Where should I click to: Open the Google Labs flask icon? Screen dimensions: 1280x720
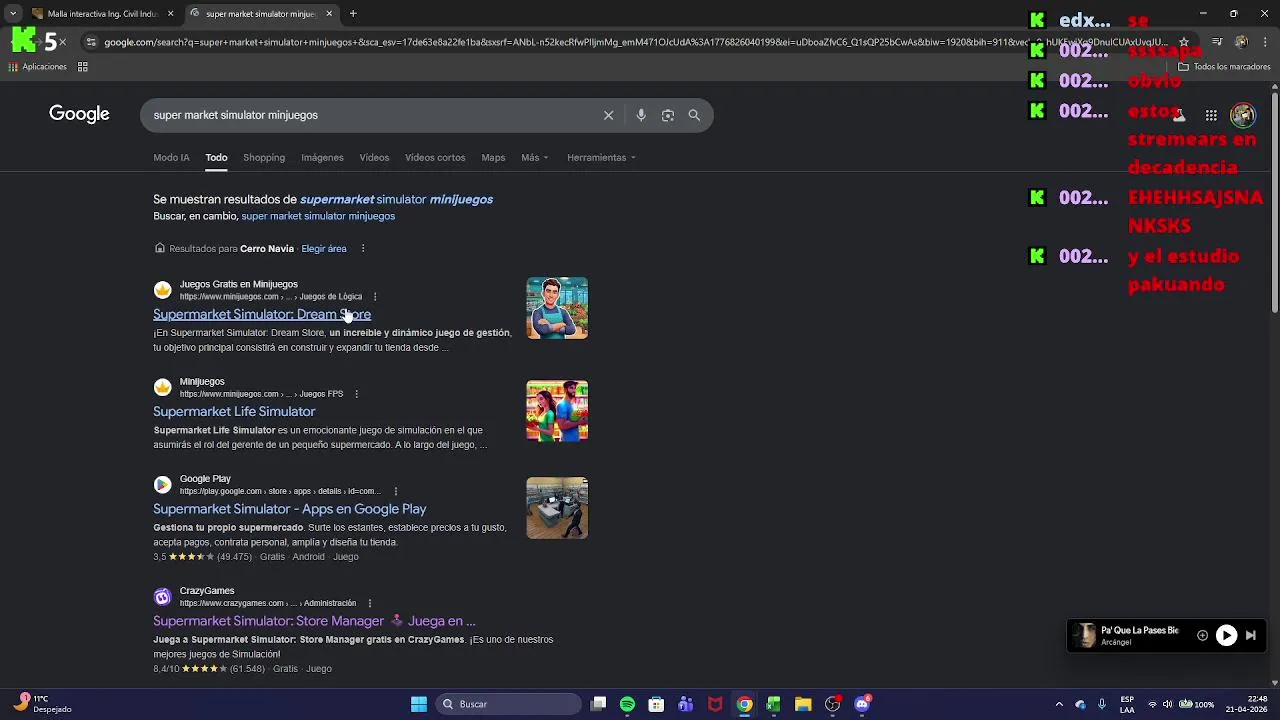pos(1179,115)
